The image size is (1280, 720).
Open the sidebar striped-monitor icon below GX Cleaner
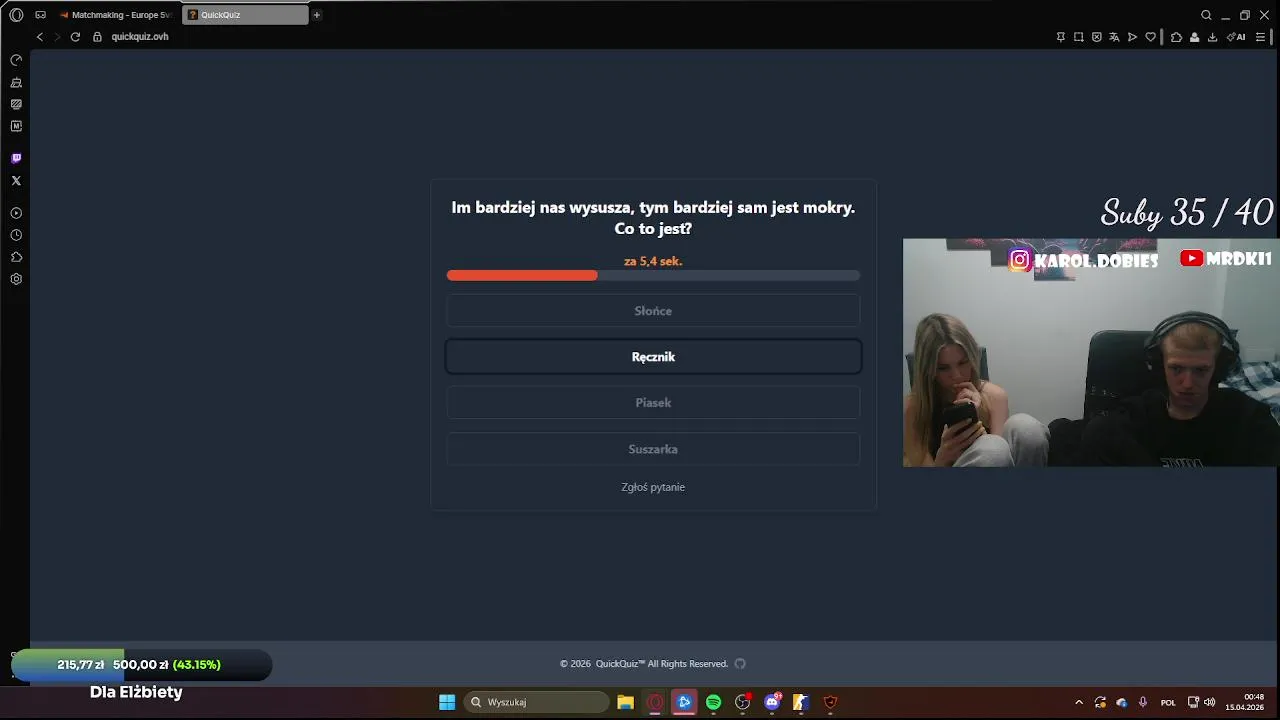(x=16, y=104)
